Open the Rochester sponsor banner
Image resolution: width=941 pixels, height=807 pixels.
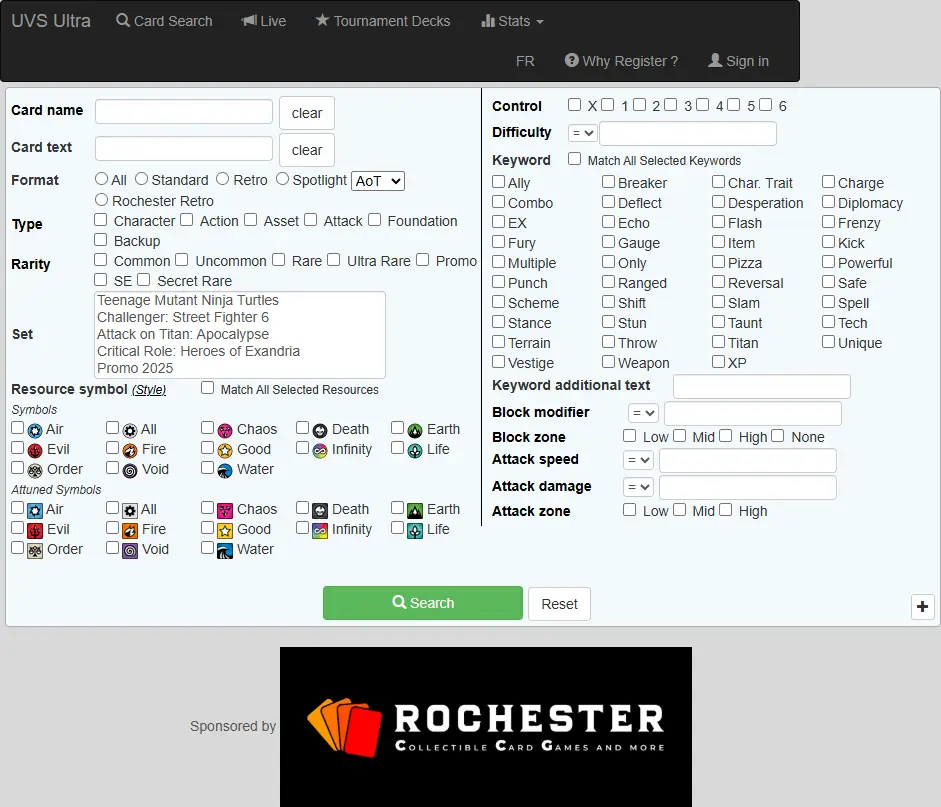tap(486, 727)
